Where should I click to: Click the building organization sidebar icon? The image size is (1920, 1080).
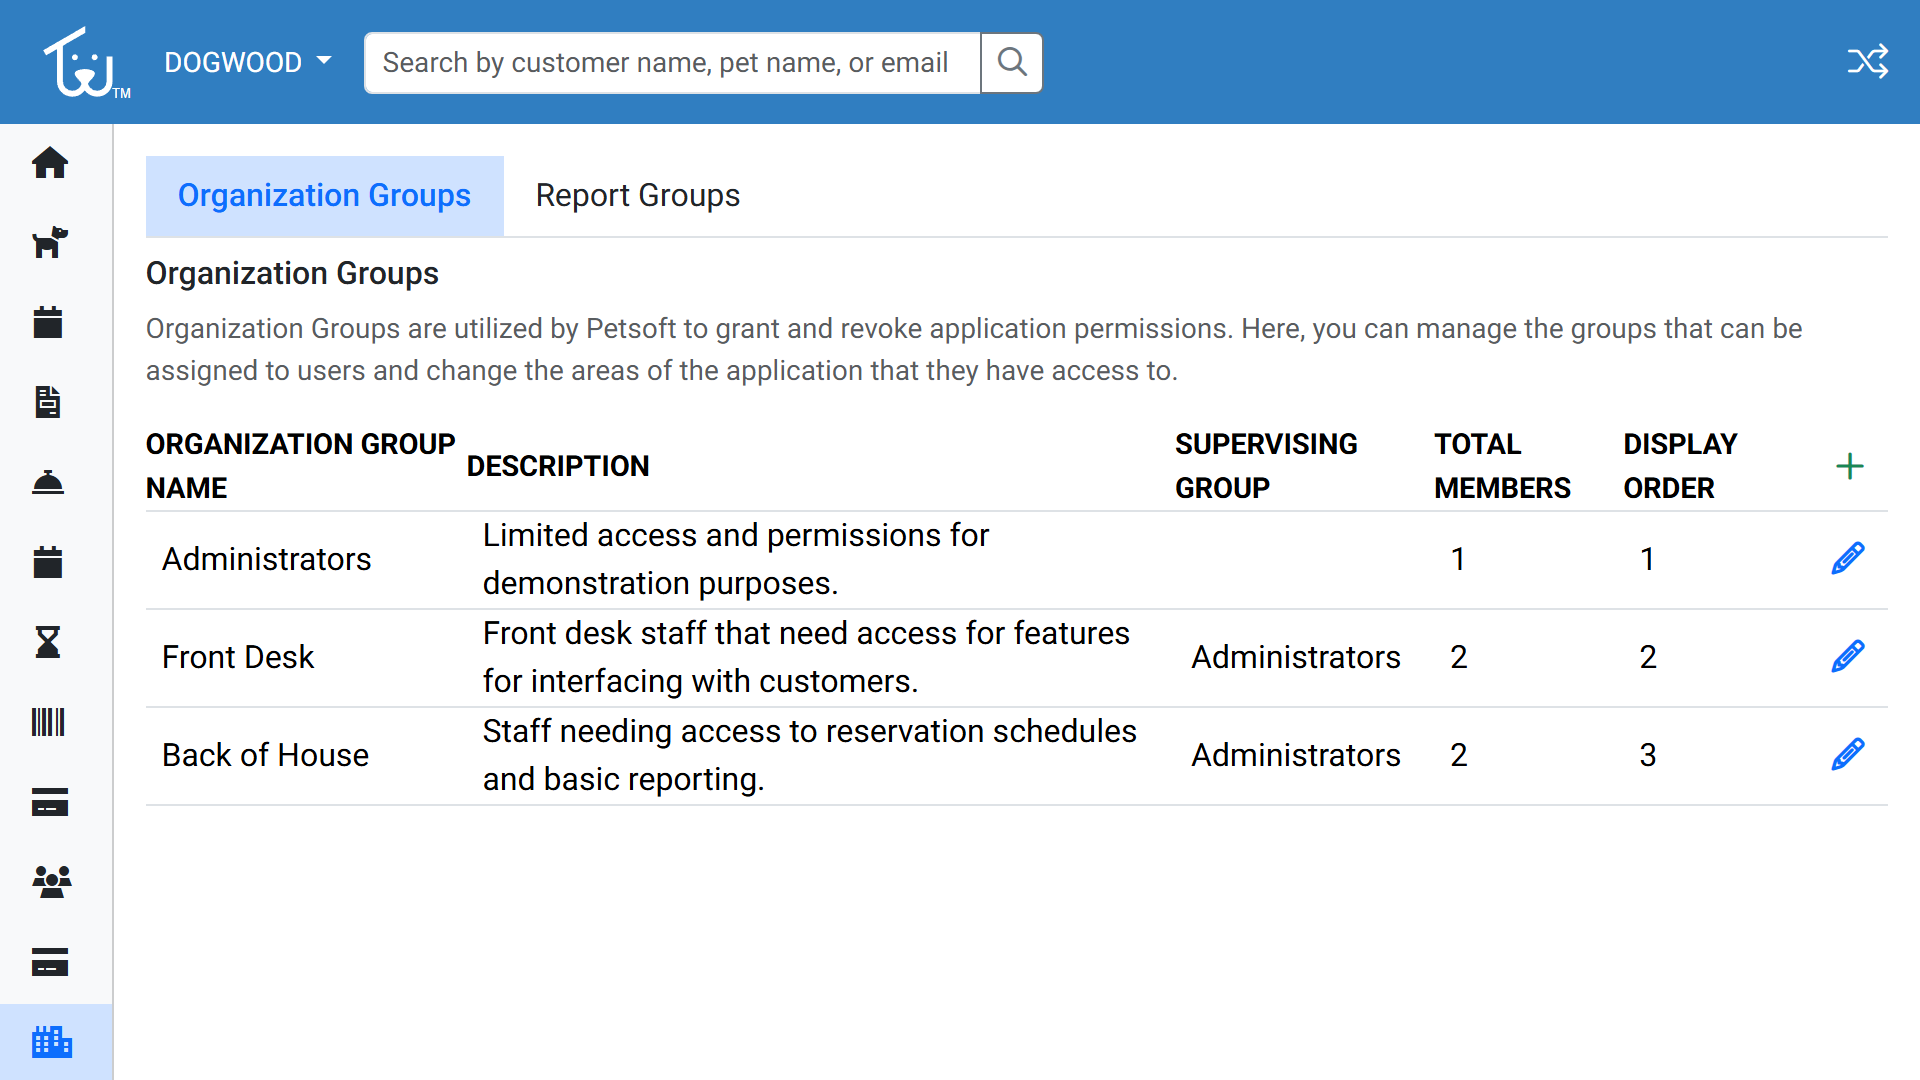(x=51, y=1042)
